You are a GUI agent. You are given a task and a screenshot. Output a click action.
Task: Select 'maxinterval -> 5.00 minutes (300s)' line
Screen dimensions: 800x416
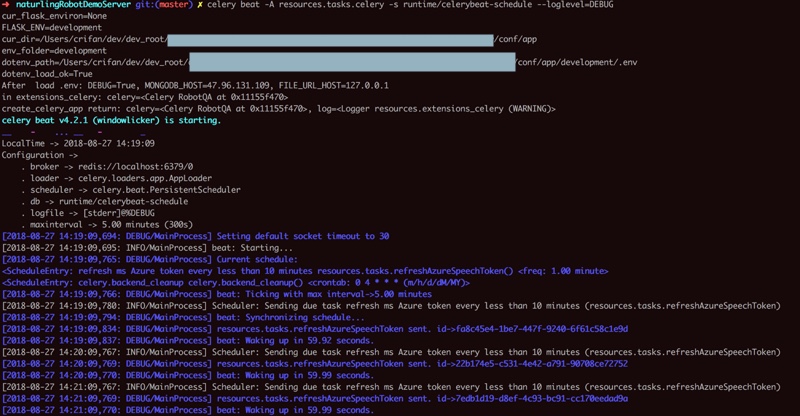click(x=107, y=225)
